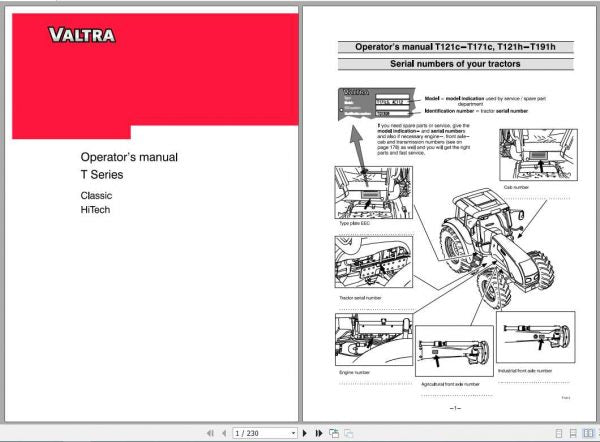
Task: Click the greyed next view icon
Action: click(x=348, y=433)
